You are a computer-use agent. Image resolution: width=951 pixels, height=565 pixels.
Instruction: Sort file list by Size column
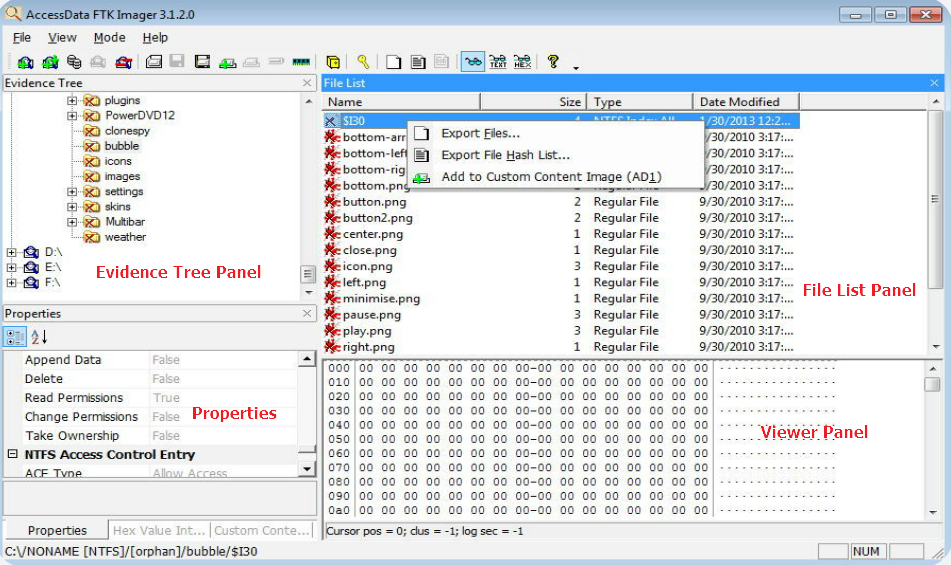click(533, 102)
